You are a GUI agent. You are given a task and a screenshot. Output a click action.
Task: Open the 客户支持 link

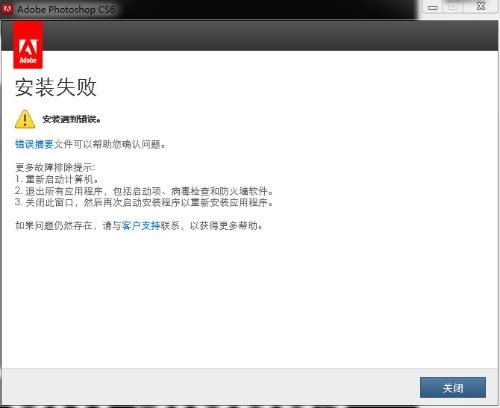[141, 226]
